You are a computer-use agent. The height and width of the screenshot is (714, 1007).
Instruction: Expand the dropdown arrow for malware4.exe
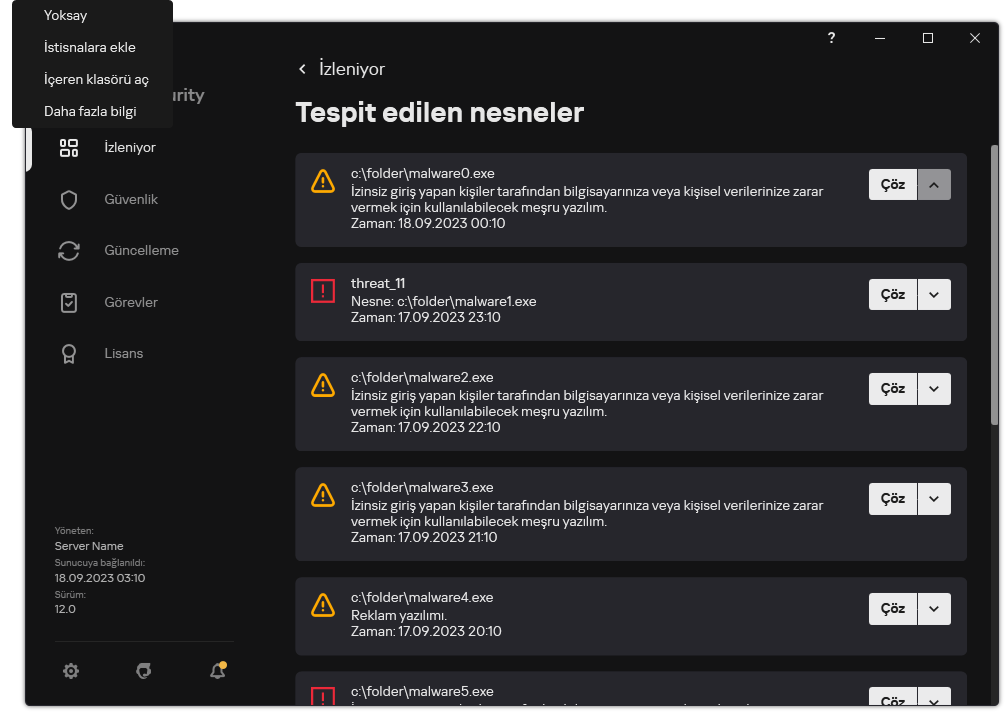pos(934,608)
